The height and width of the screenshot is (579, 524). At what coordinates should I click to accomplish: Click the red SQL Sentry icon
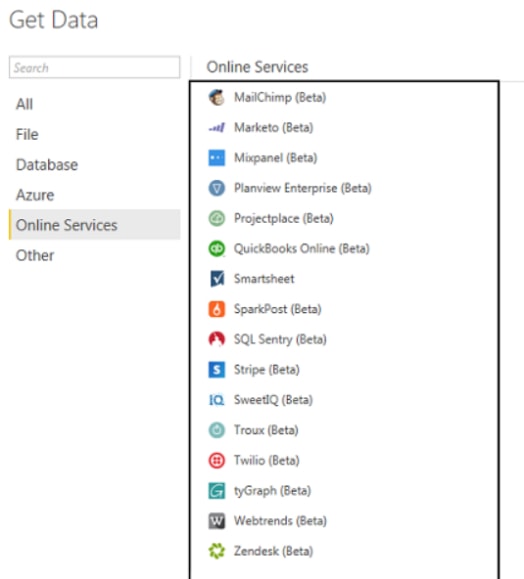(x=217, y=339)
